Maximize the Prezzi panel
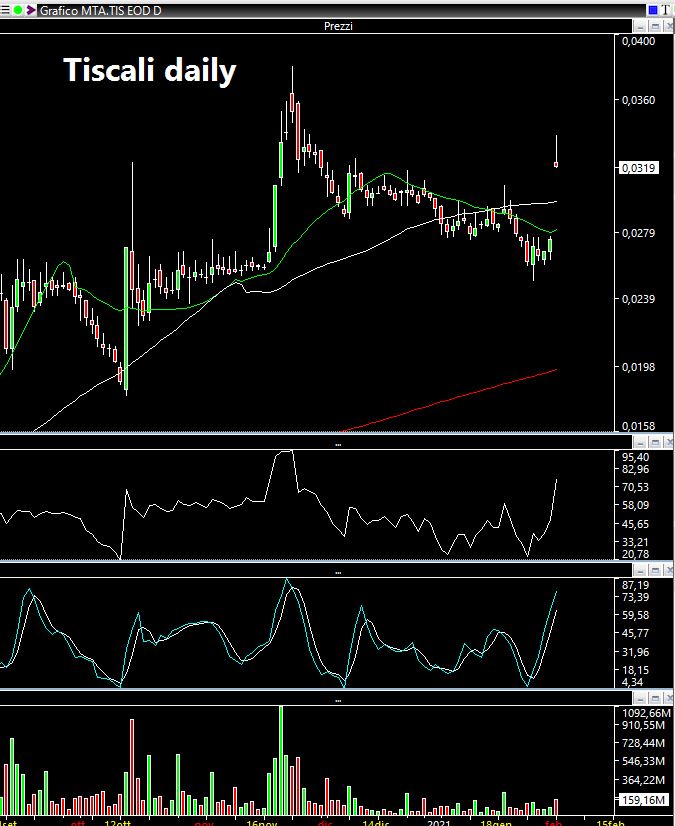This screenshot has width=675, height=826. tap(655, 26)
